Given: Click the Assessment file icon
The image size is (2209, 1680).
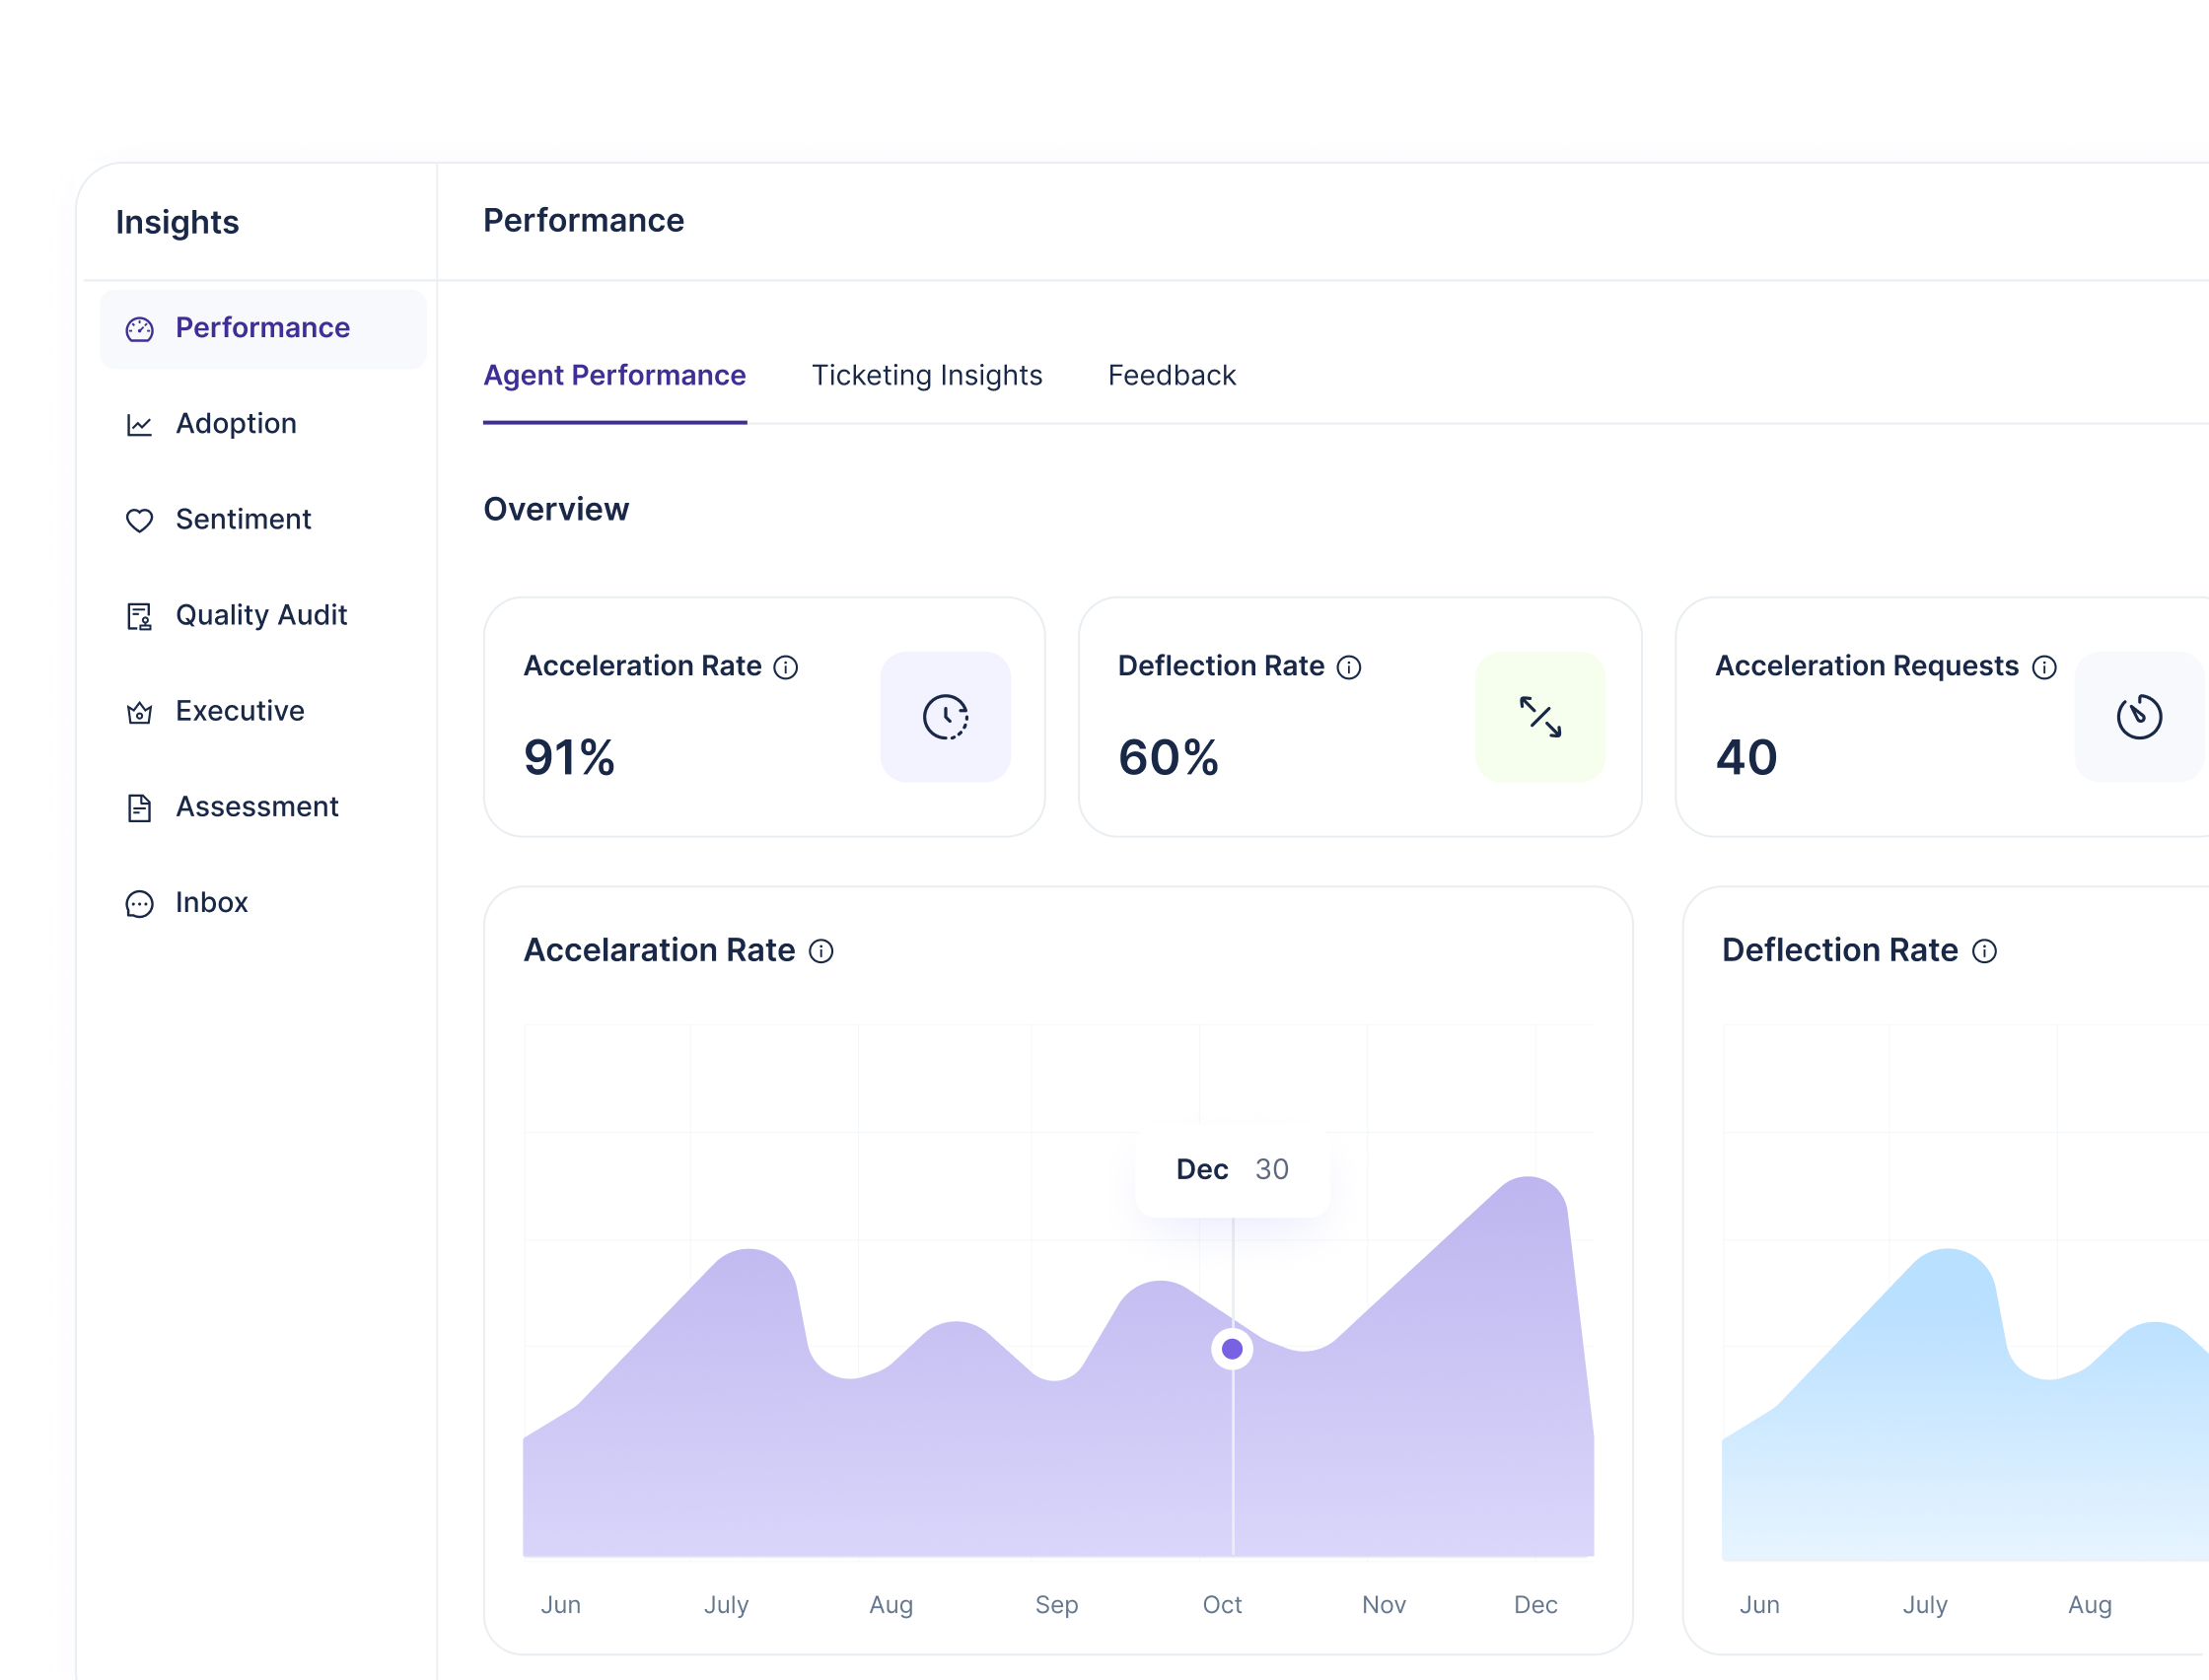Looking at the screenshot, I should pos(139,808).
